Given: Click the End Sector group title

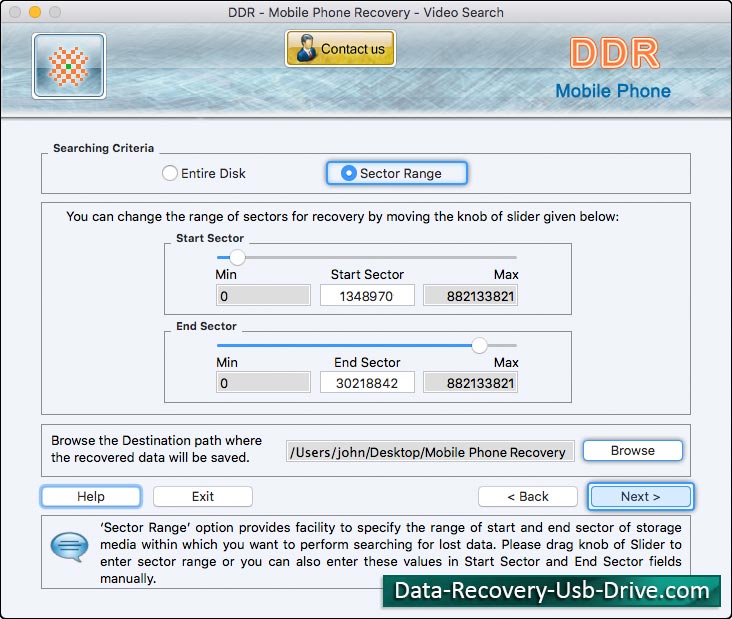Looking at the screenshot, I should click(x=206, y=326).
